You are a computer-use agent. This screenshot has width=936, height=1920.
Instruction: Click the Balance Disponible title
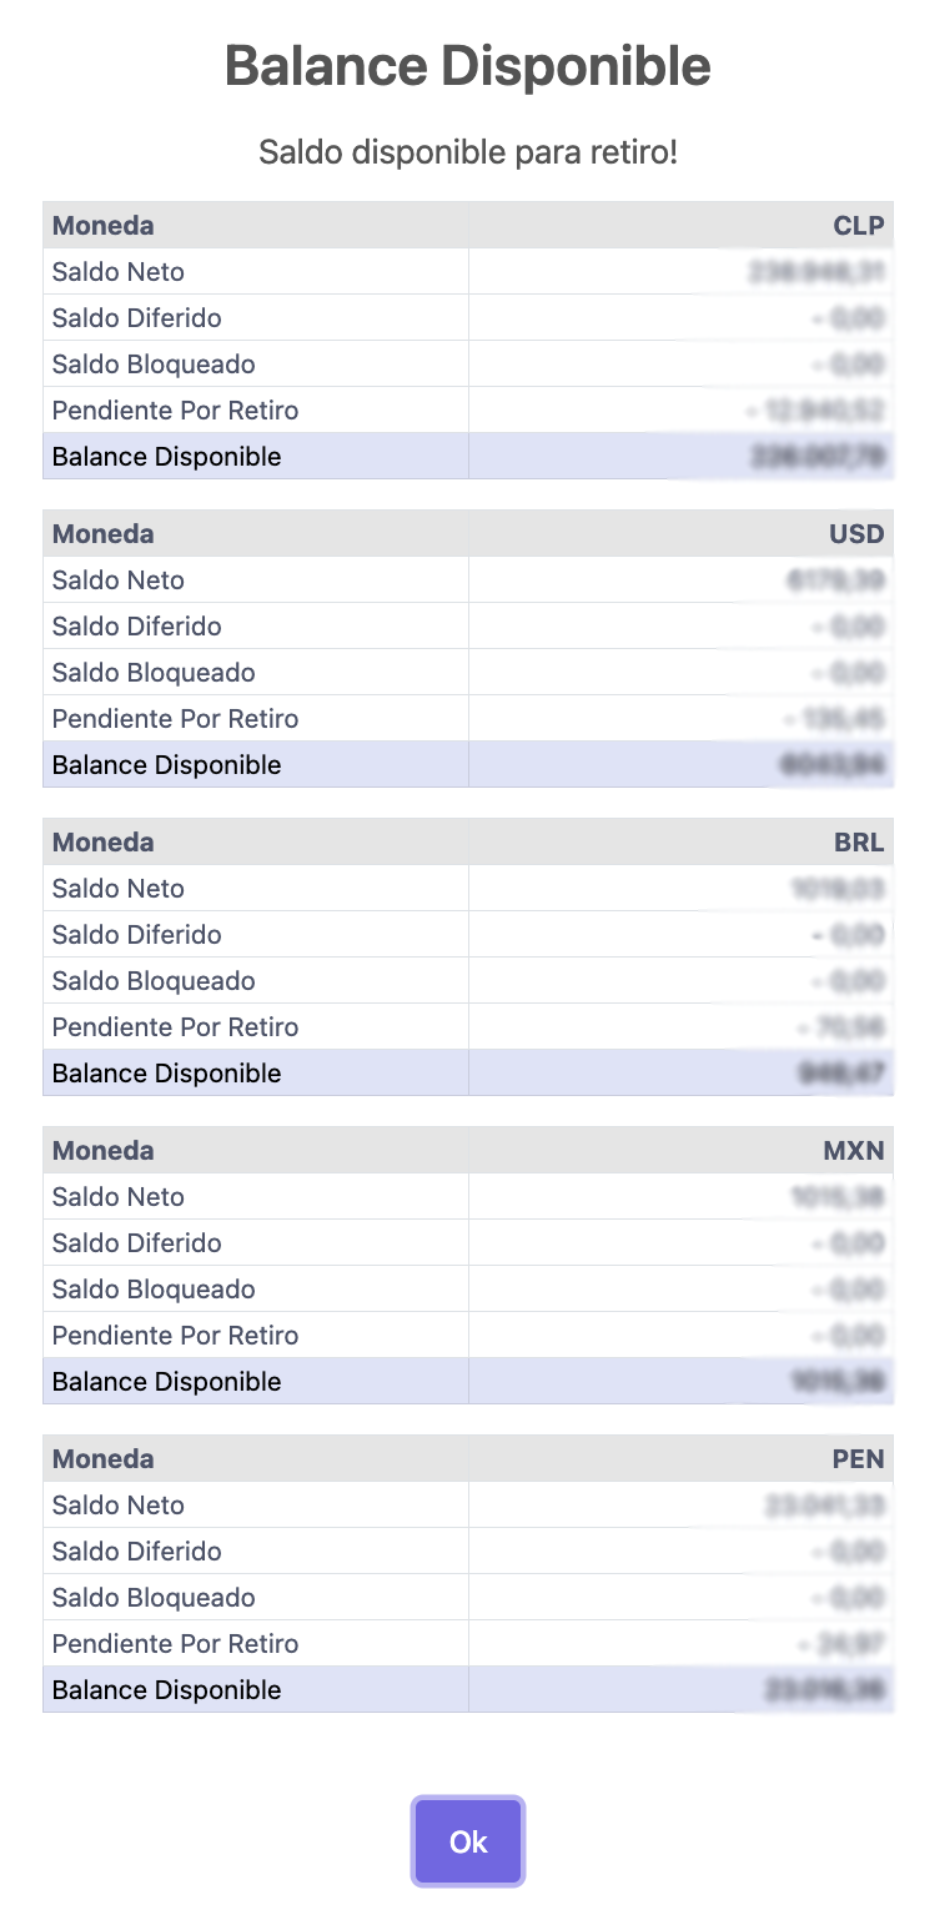467,65
